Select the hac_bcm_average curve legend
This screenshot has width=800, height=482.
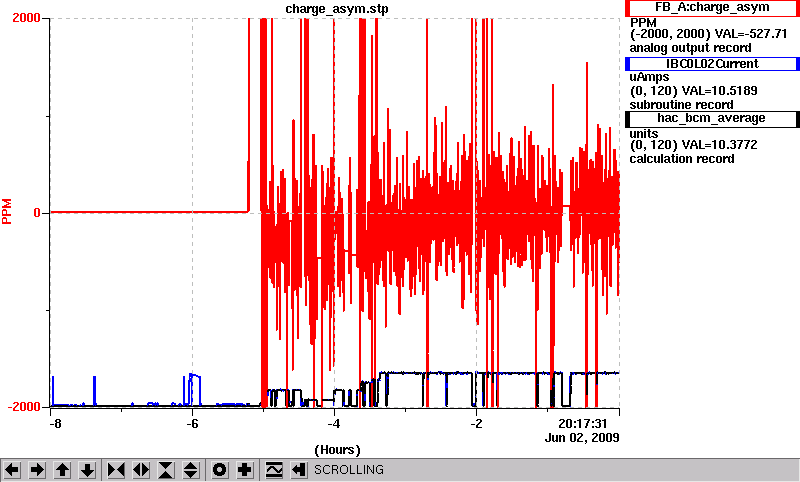pyautogui.click(x=712, y=118)
